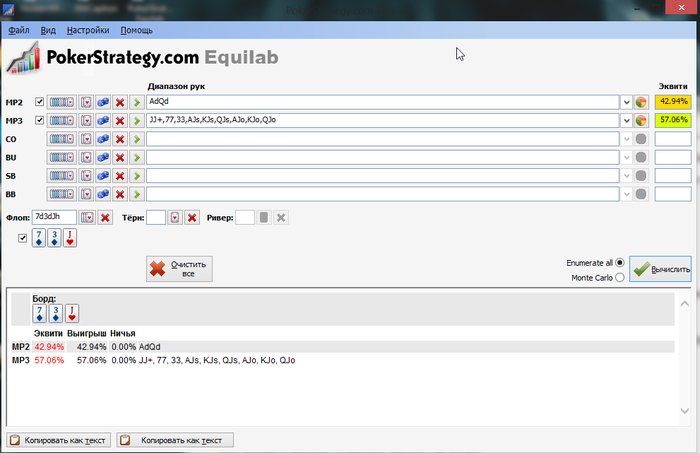Click results scrollbar down arrow
700x453 pixels.
[684, 411]
